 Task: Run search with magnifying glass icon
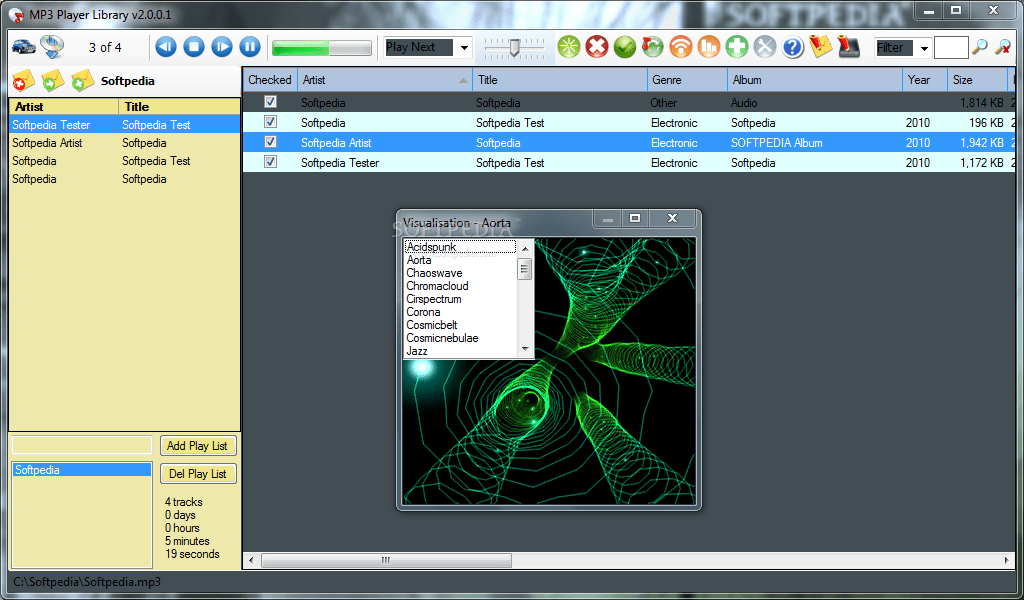[980, 47]
